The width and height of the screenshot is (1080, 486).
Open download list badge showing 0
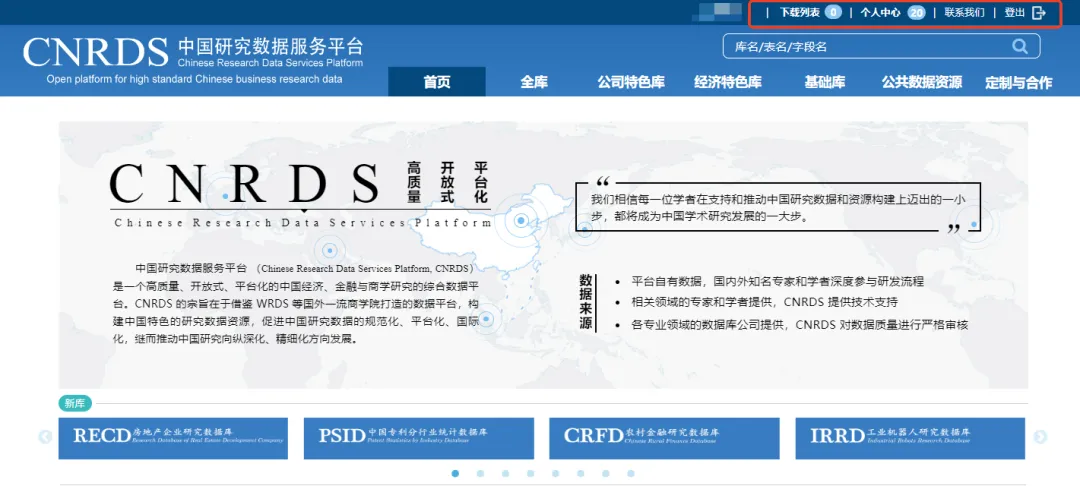pyautogui.click(x=833, y=12)
